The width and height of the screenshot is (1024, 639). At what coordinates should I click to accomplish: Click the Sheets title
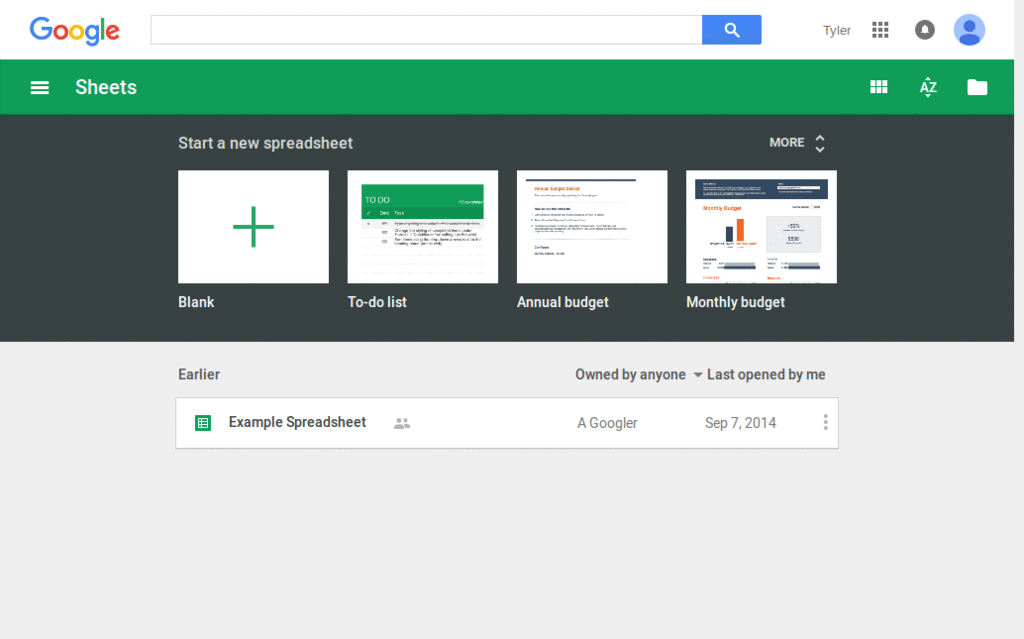coord(106,88)
